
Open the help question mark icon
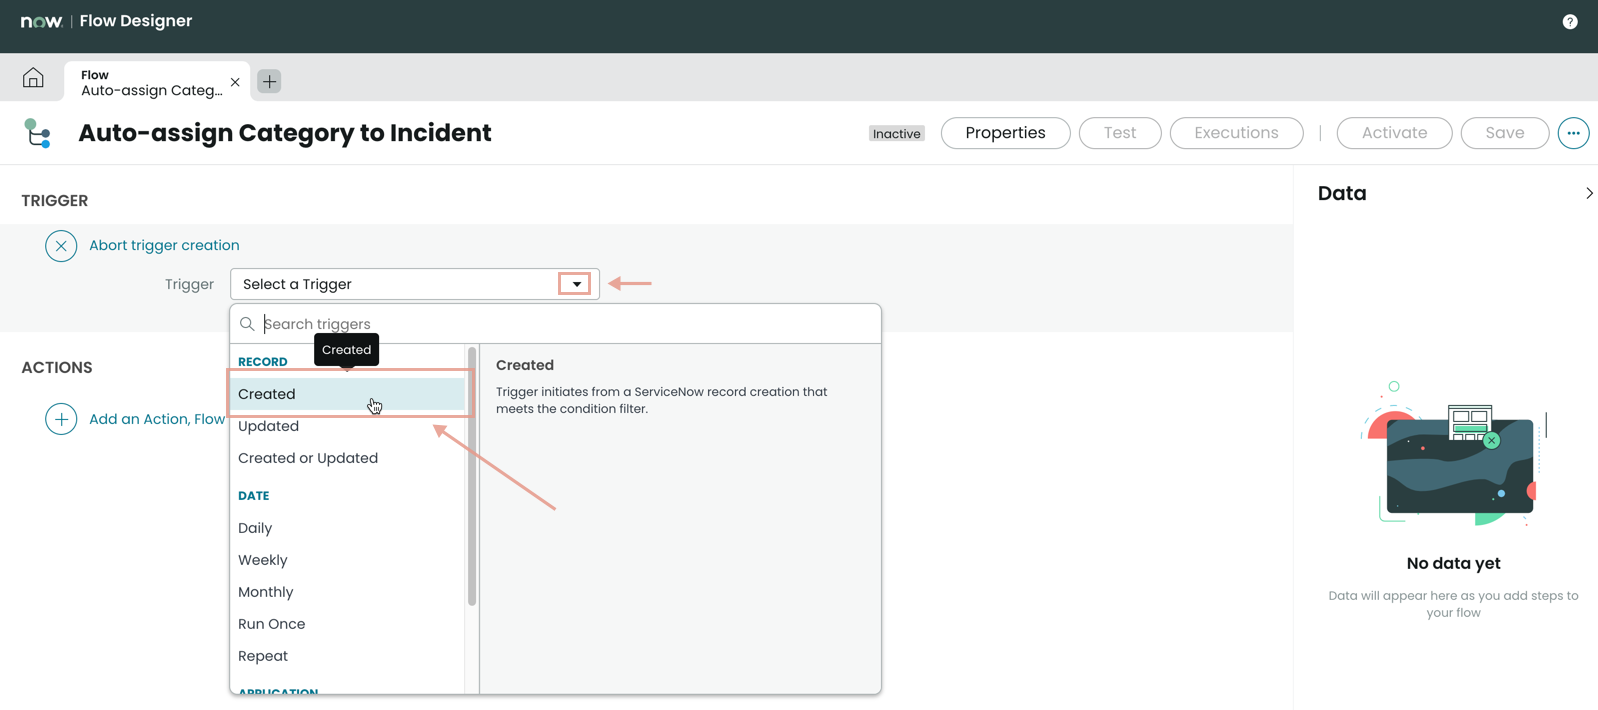click(1570, 22)
